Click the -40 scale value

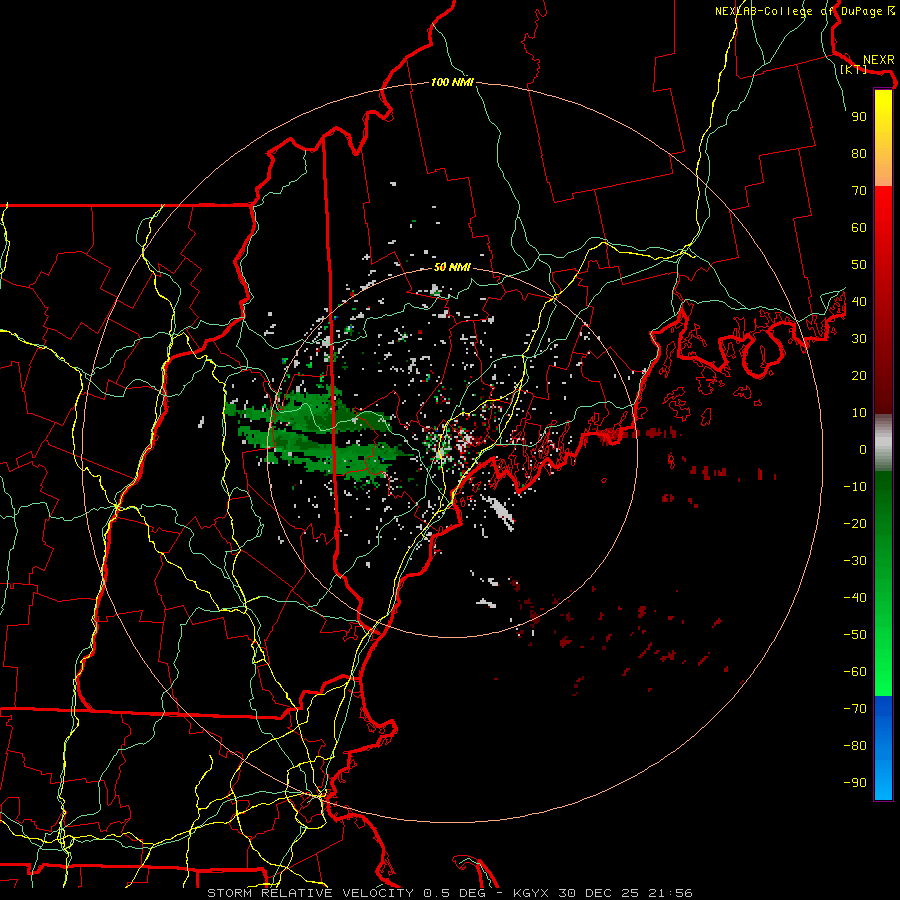point(855,598)
